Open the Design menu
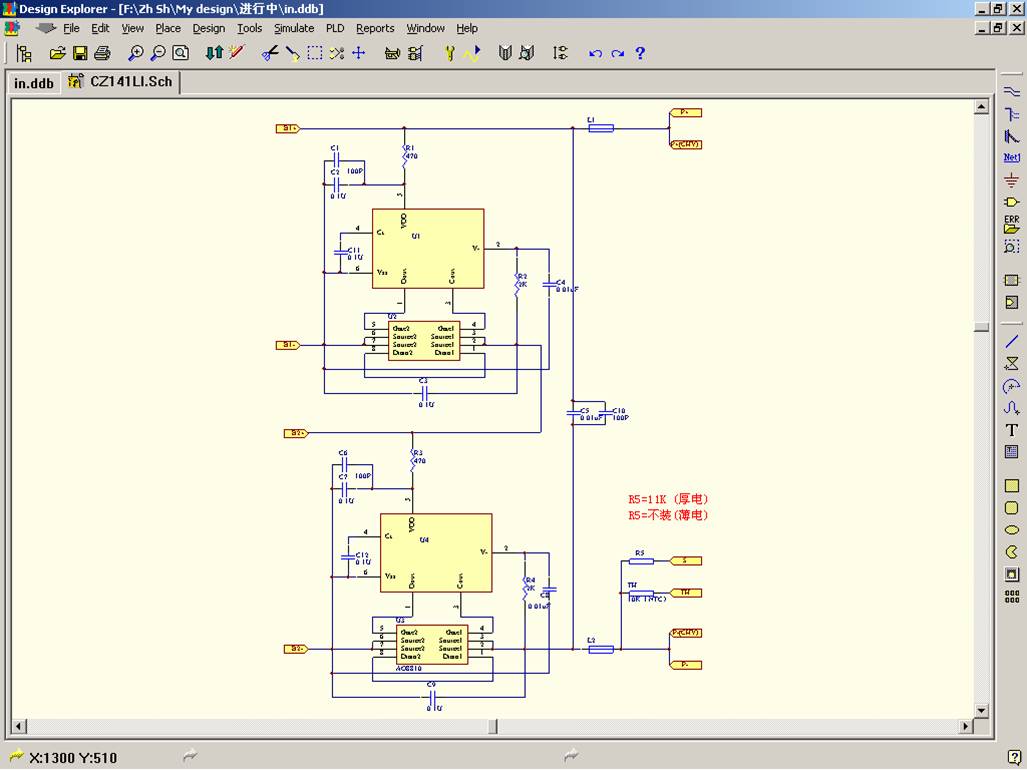The width and height of the screenshot is (1027, 770). 209,28
